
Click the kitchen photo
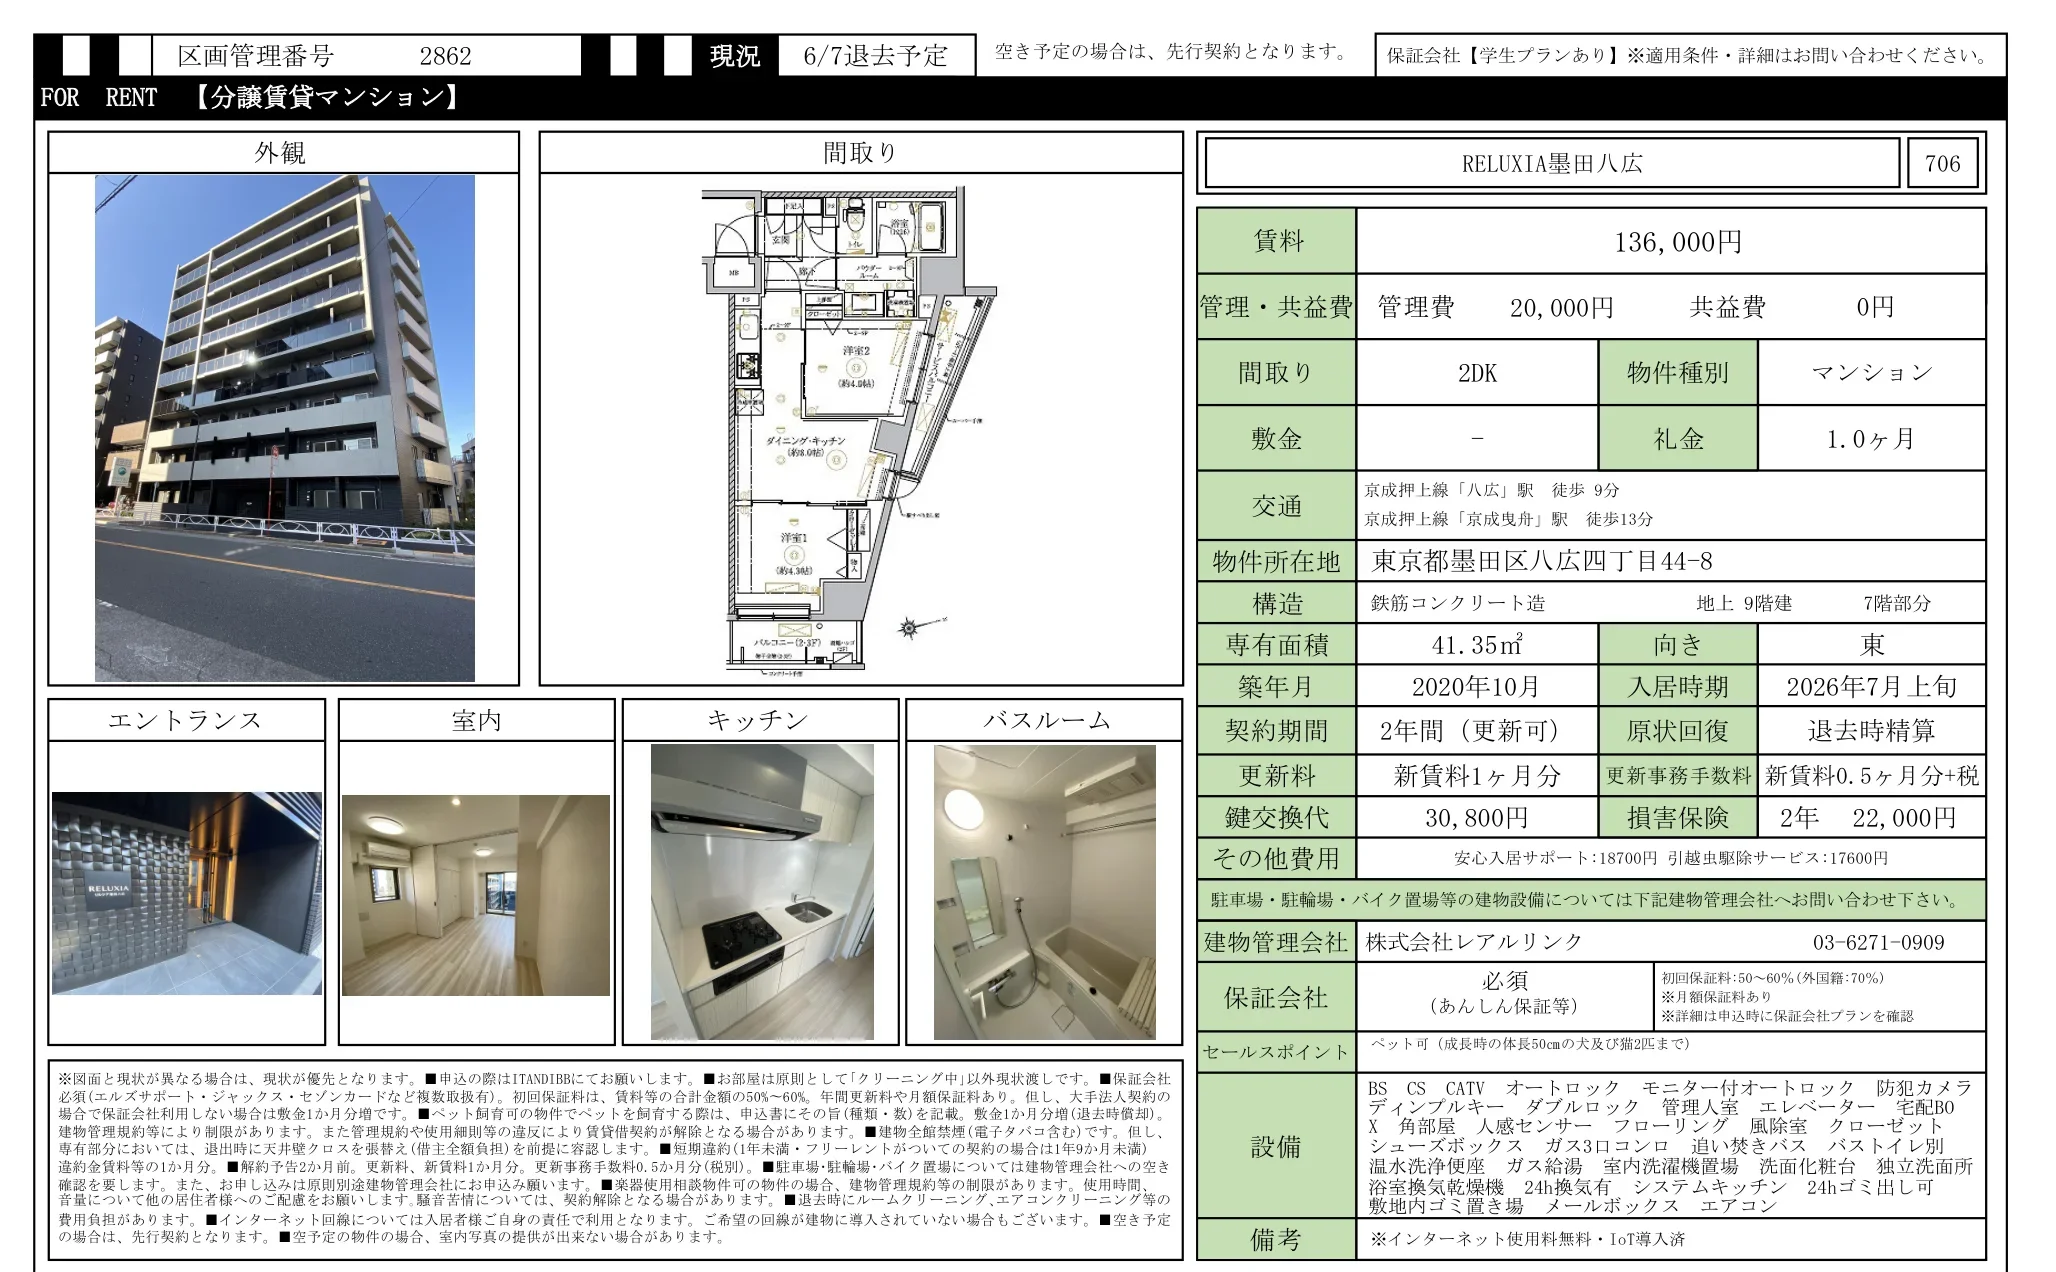tap(762, 891)
